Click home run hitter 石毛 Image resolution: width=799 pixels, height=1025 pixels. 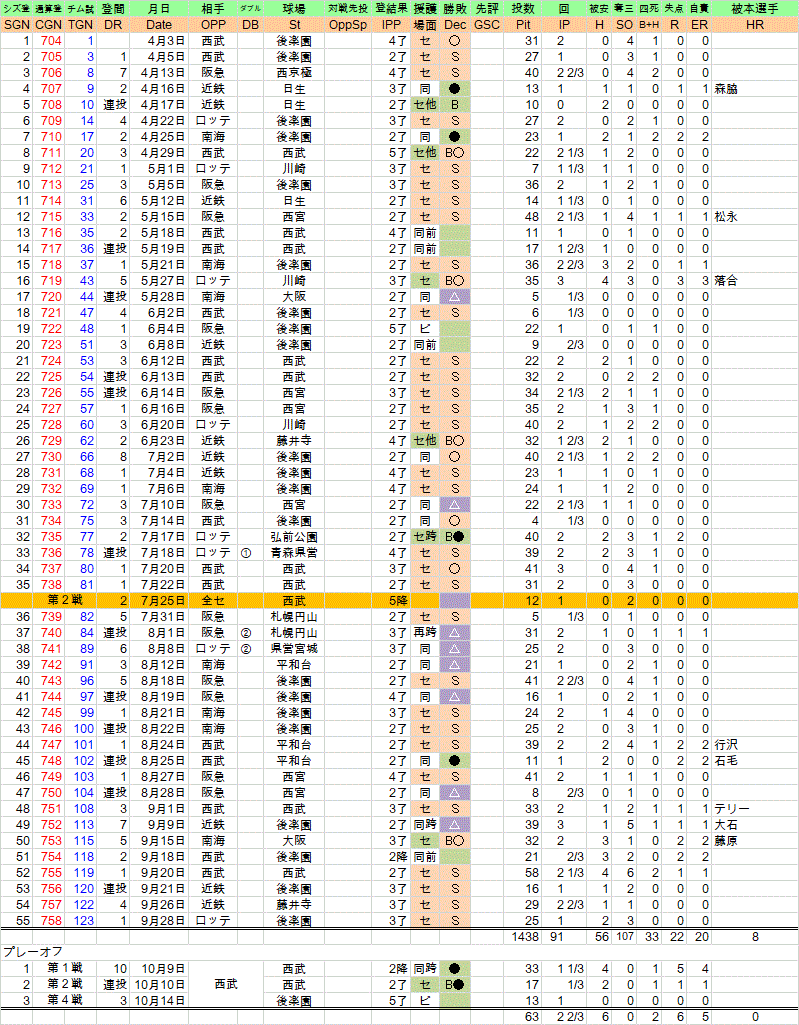pos(726,760)
